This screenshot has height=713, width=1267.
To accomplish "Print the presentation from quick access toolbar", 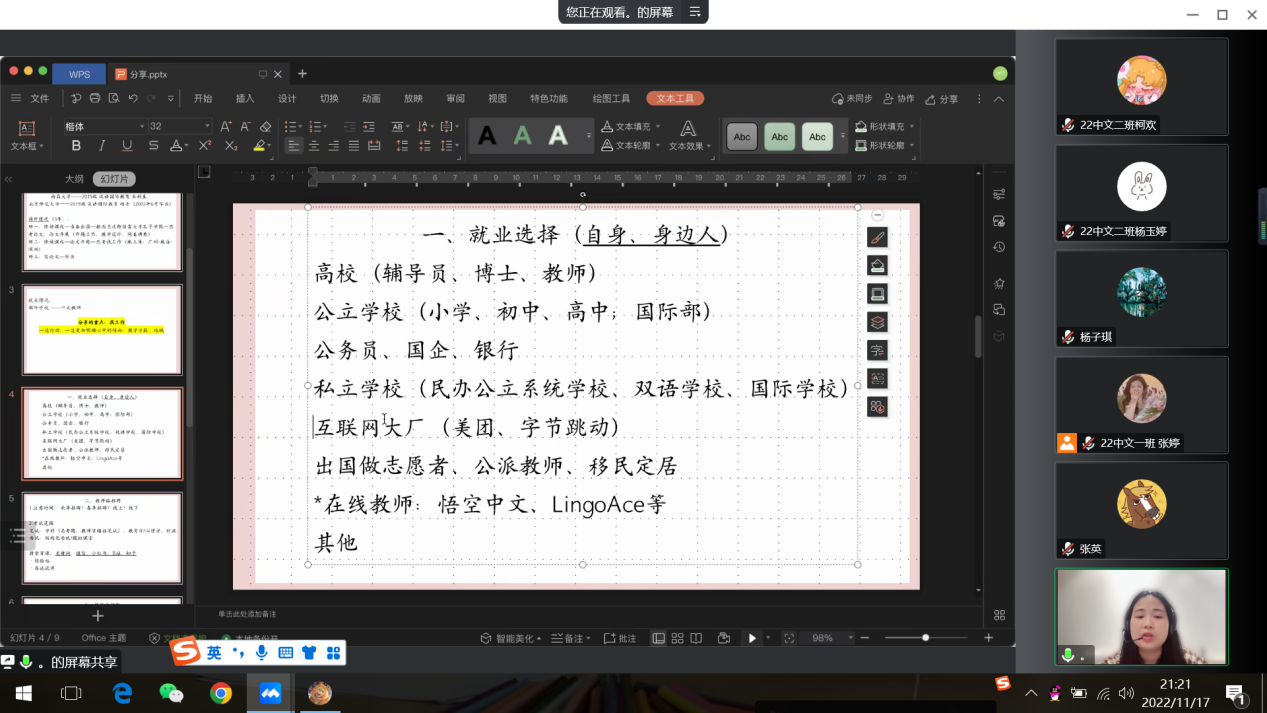I will click(95, 99).
